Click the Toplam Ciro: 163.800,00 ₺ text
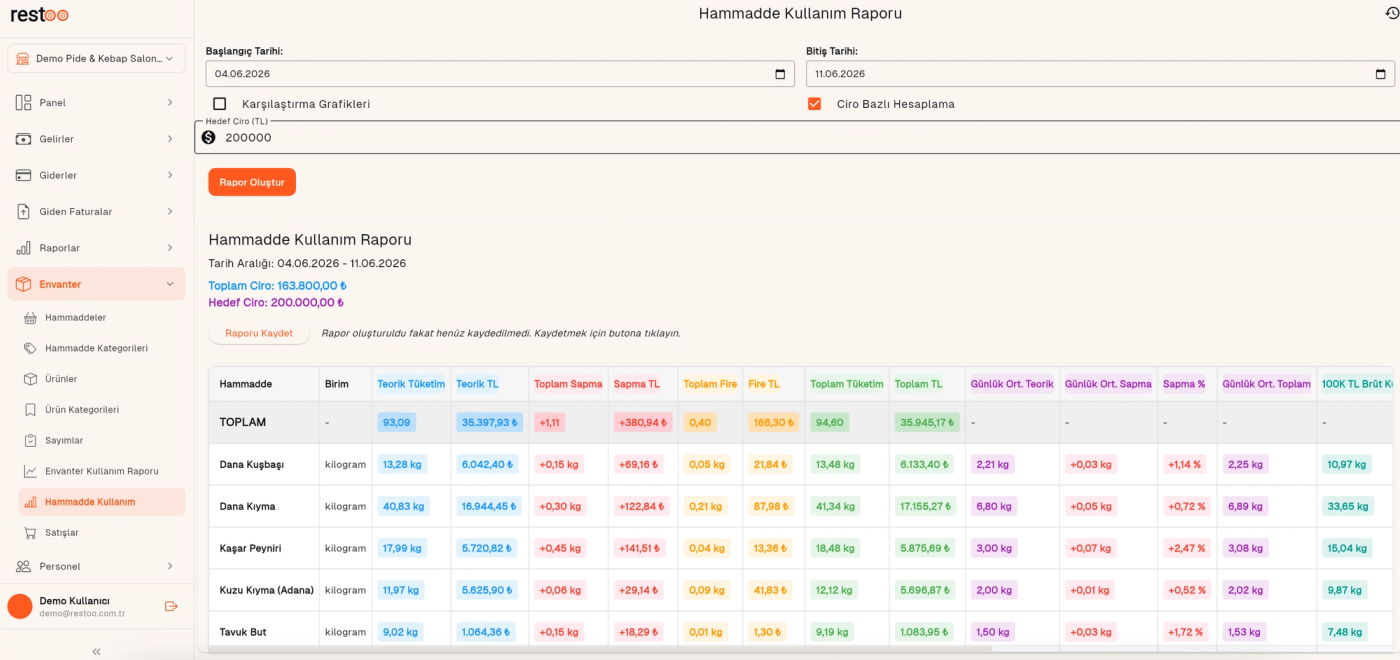The width and height of the screenshot is (1400, 660). [x=277, y=286]
